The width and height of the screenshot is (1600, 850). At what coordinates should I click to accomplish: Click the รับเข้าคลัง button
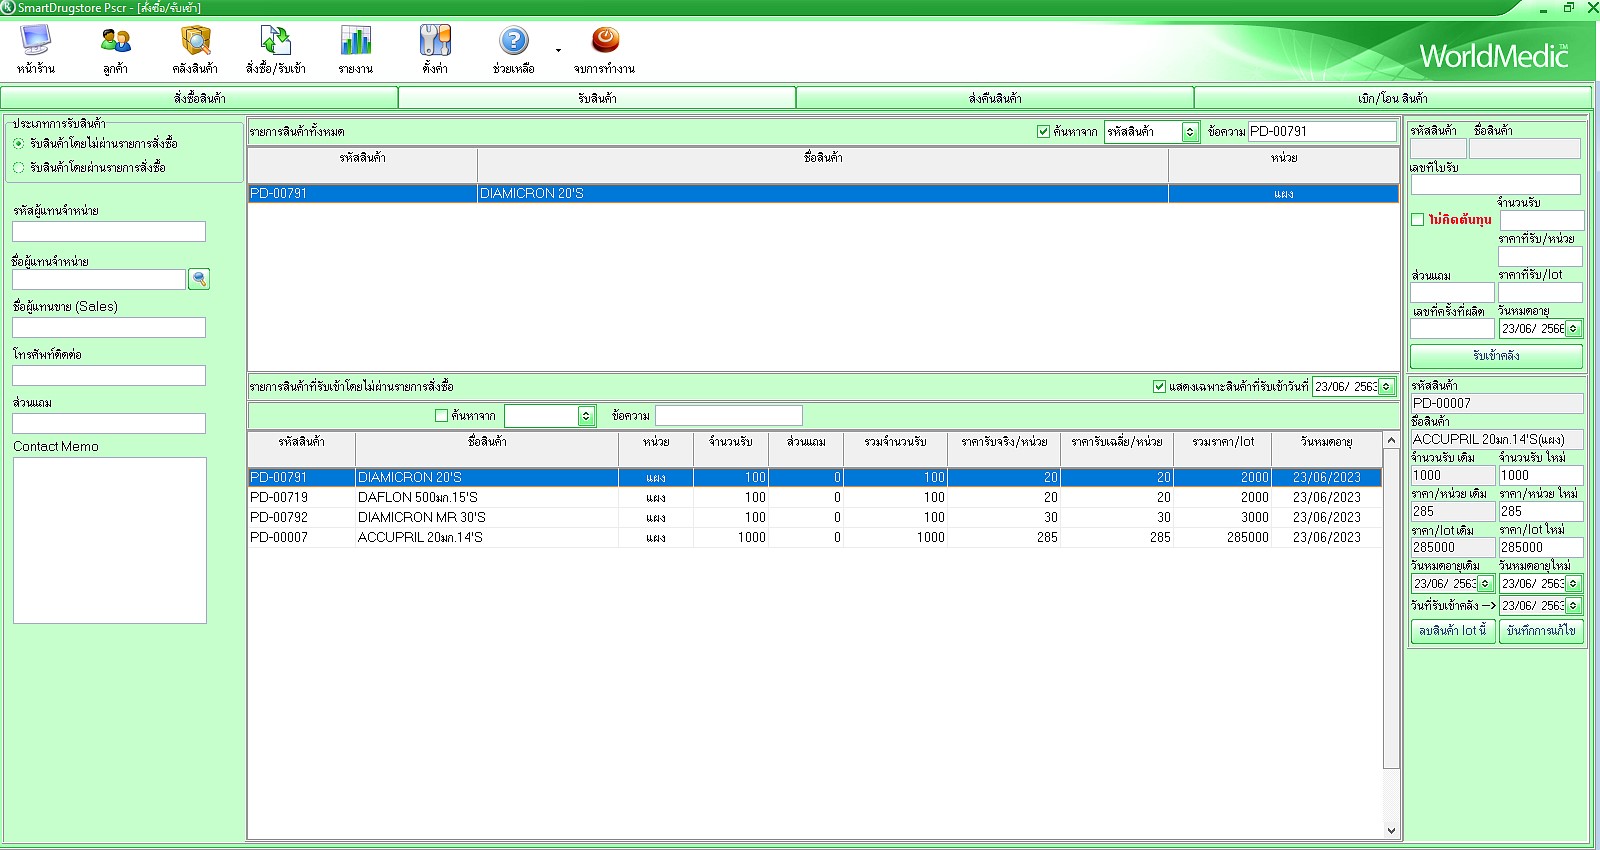1496,356
